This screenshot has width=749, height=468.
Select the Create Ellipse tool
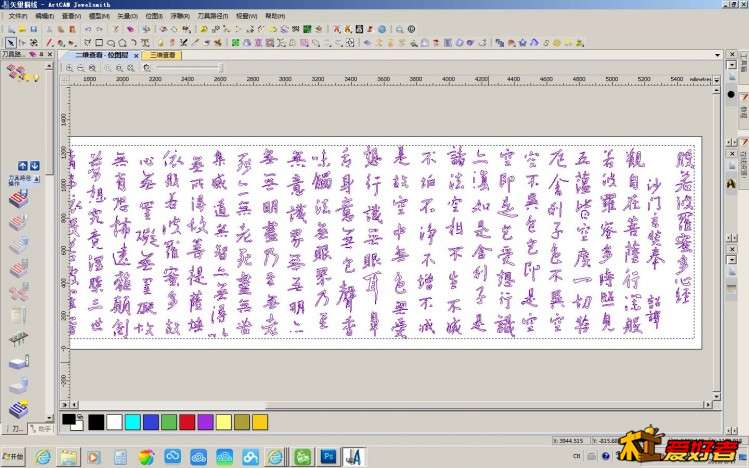coord(111,43)
